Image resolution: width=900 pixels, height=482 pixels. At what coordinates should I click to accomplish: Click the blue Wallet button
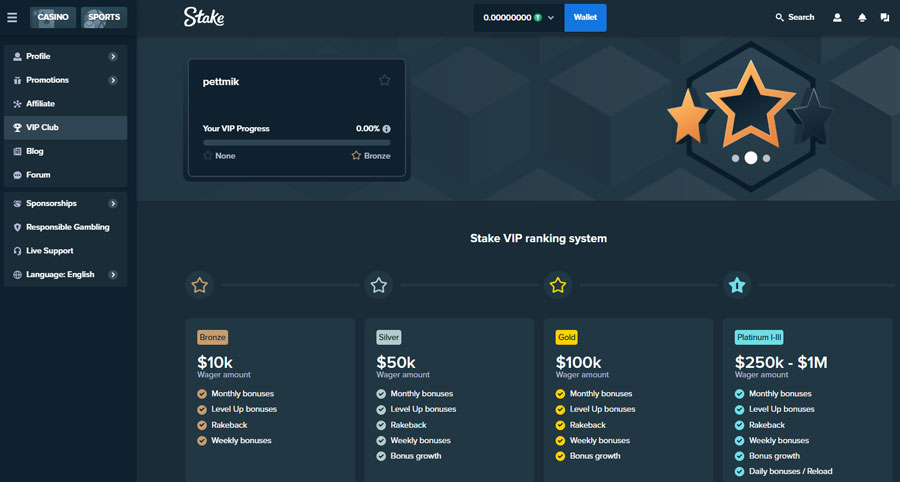click(585, 17)
